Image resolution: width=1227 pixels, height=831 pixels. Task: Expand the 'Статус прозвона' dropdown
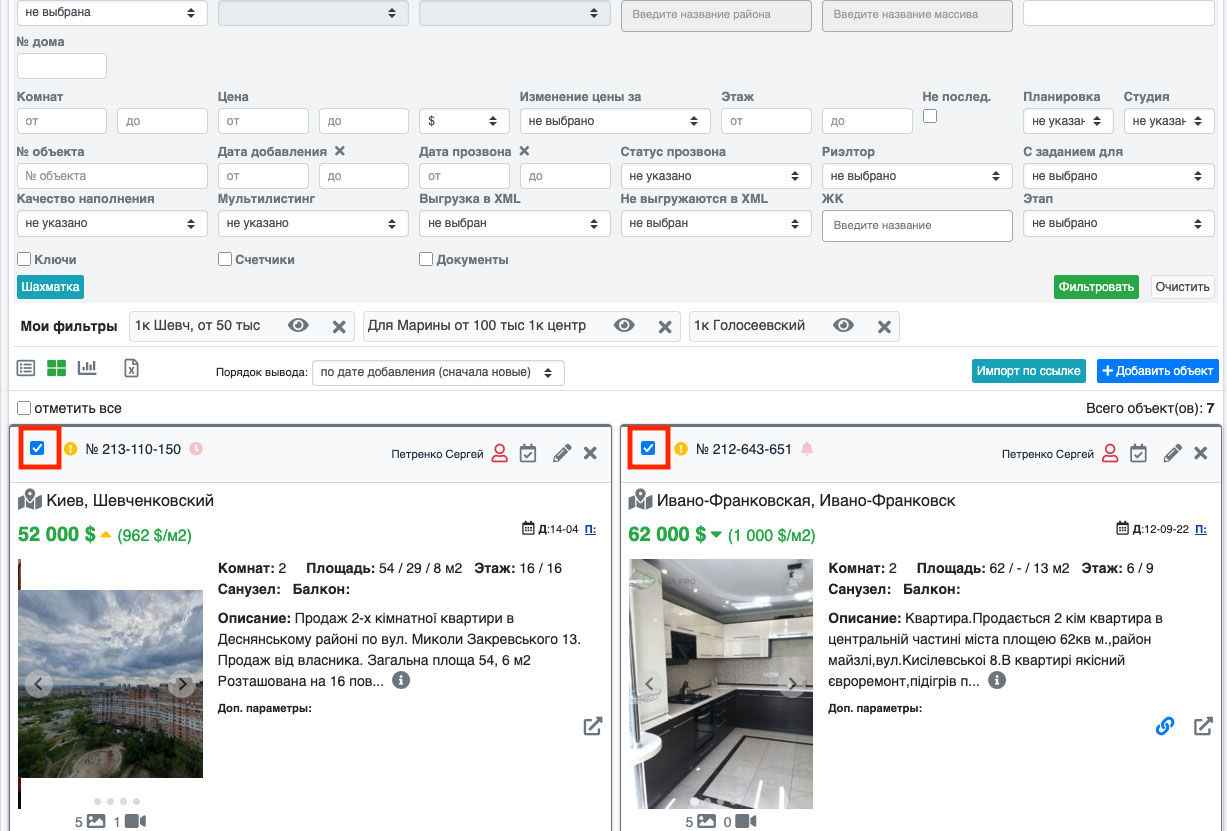715,176
